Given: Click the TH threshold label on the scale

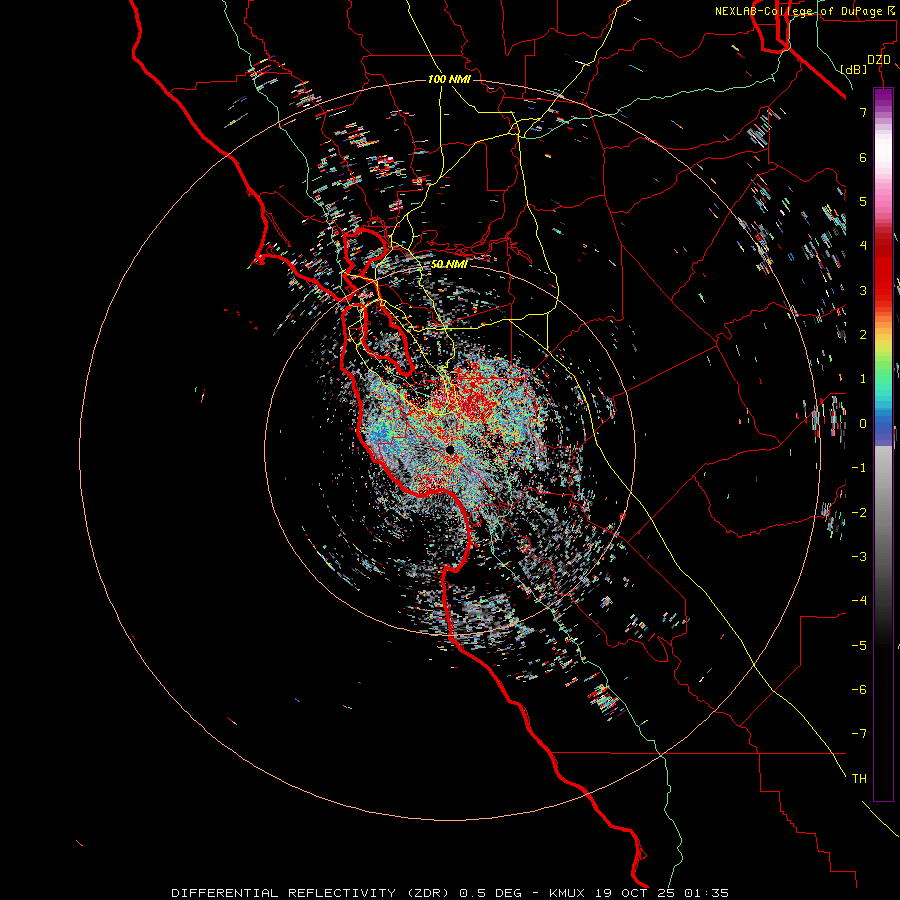Looking at the screenshot, I should [x=859, y=778].
